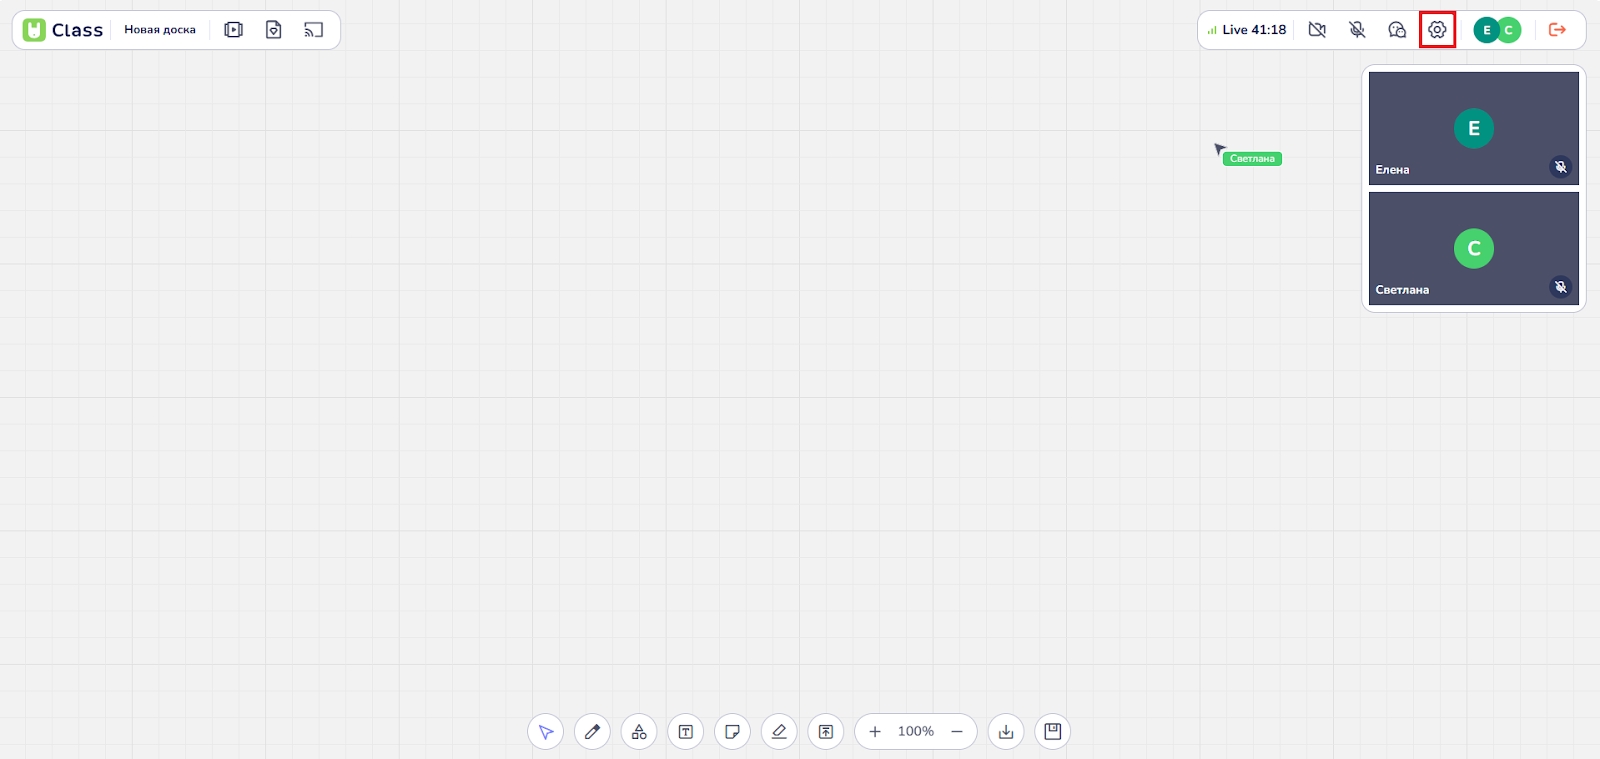Start screen casting
Screen dimensions: 1600x759
(313, 30)
